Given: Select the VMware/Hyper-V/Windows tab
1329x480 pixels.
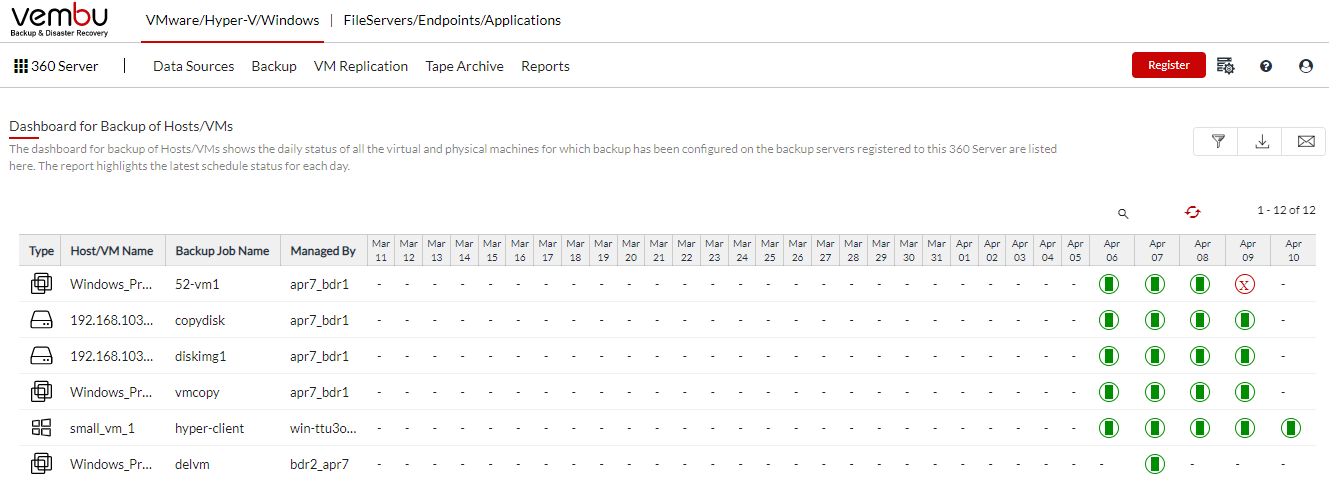Looking at the screenshot, I should 232,20.
